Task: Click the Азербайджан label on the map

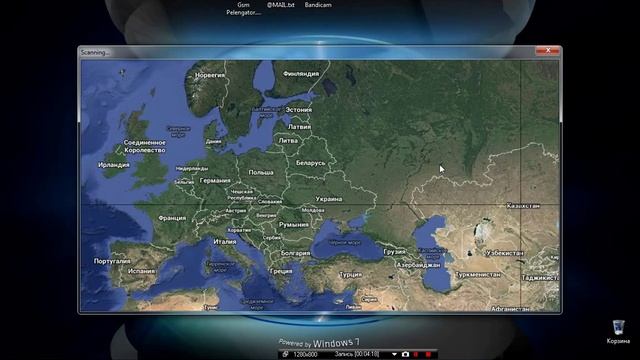Action: (x=418, y=265)
